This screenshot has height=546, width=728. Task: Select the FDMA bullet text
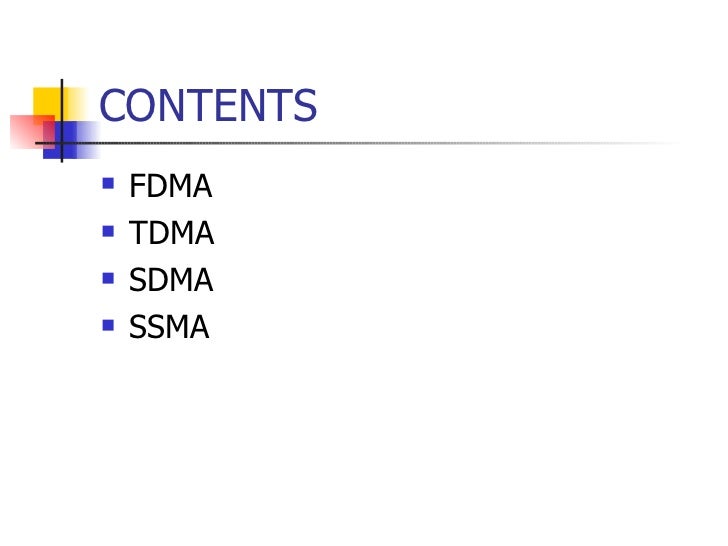[170, 186]
